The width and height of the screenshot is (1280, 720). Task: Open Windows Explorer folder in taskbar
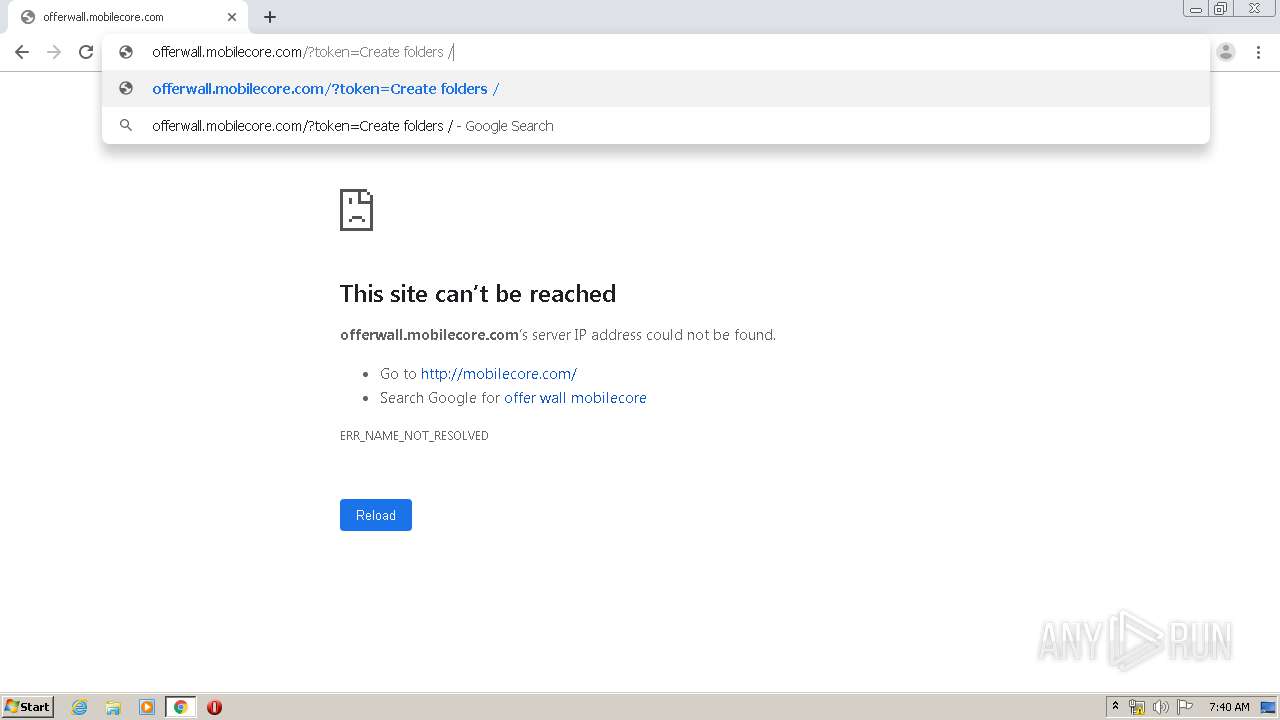[113, 707]
